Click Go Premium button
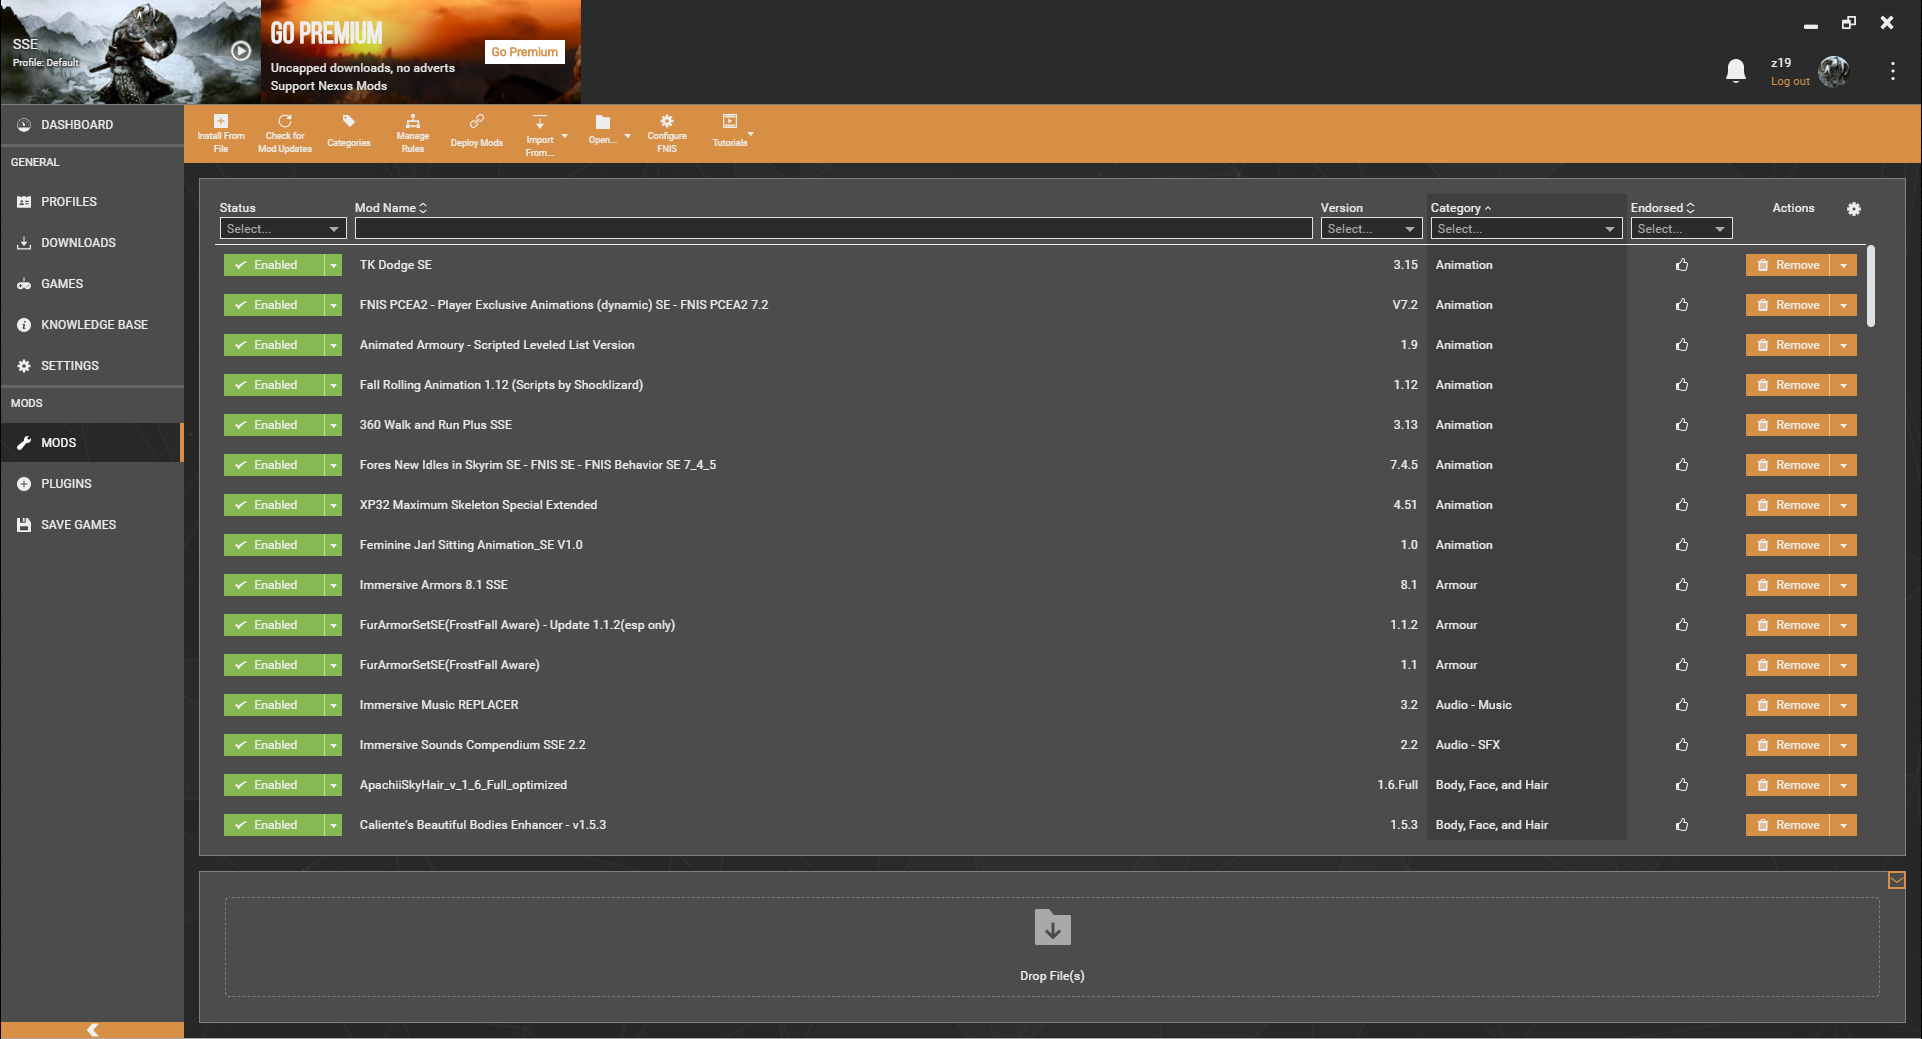This screenshot has width=1922, height=1039. pyautogui.click(x=525, y=52)
